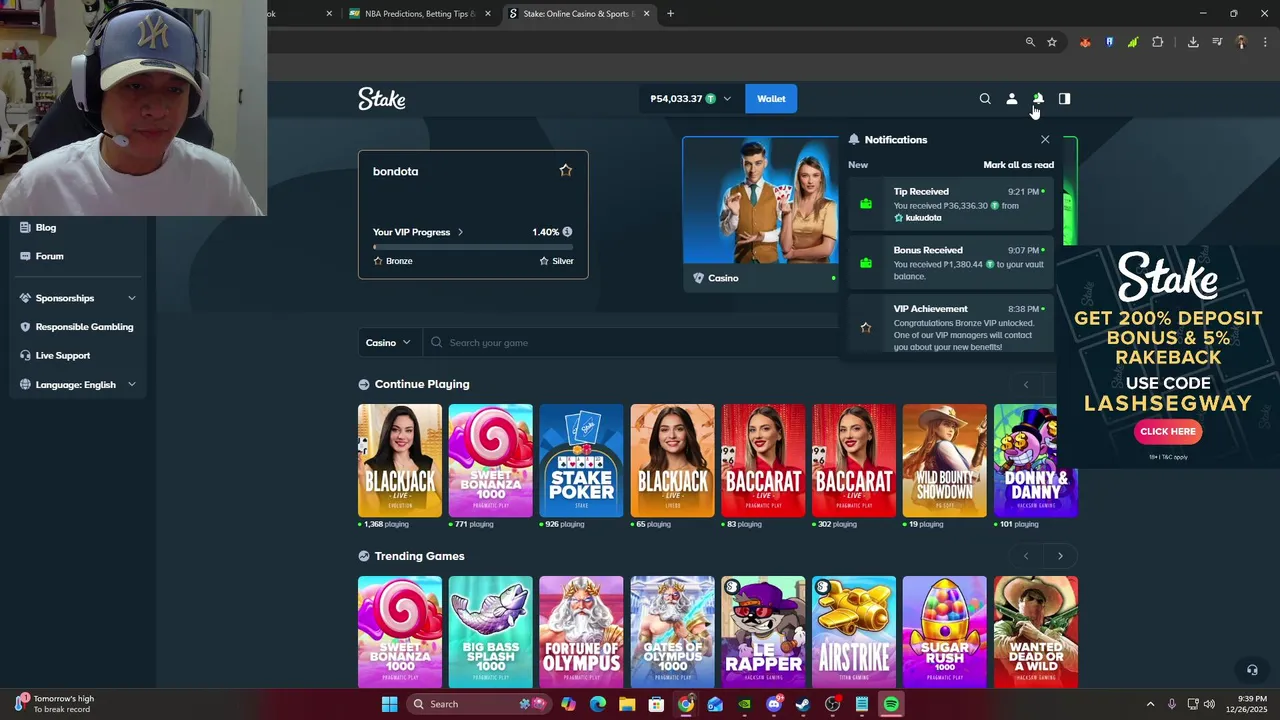Open the MetaMask fox extension
This screenshot has width=1280, height=720.
click(1085, 42)
